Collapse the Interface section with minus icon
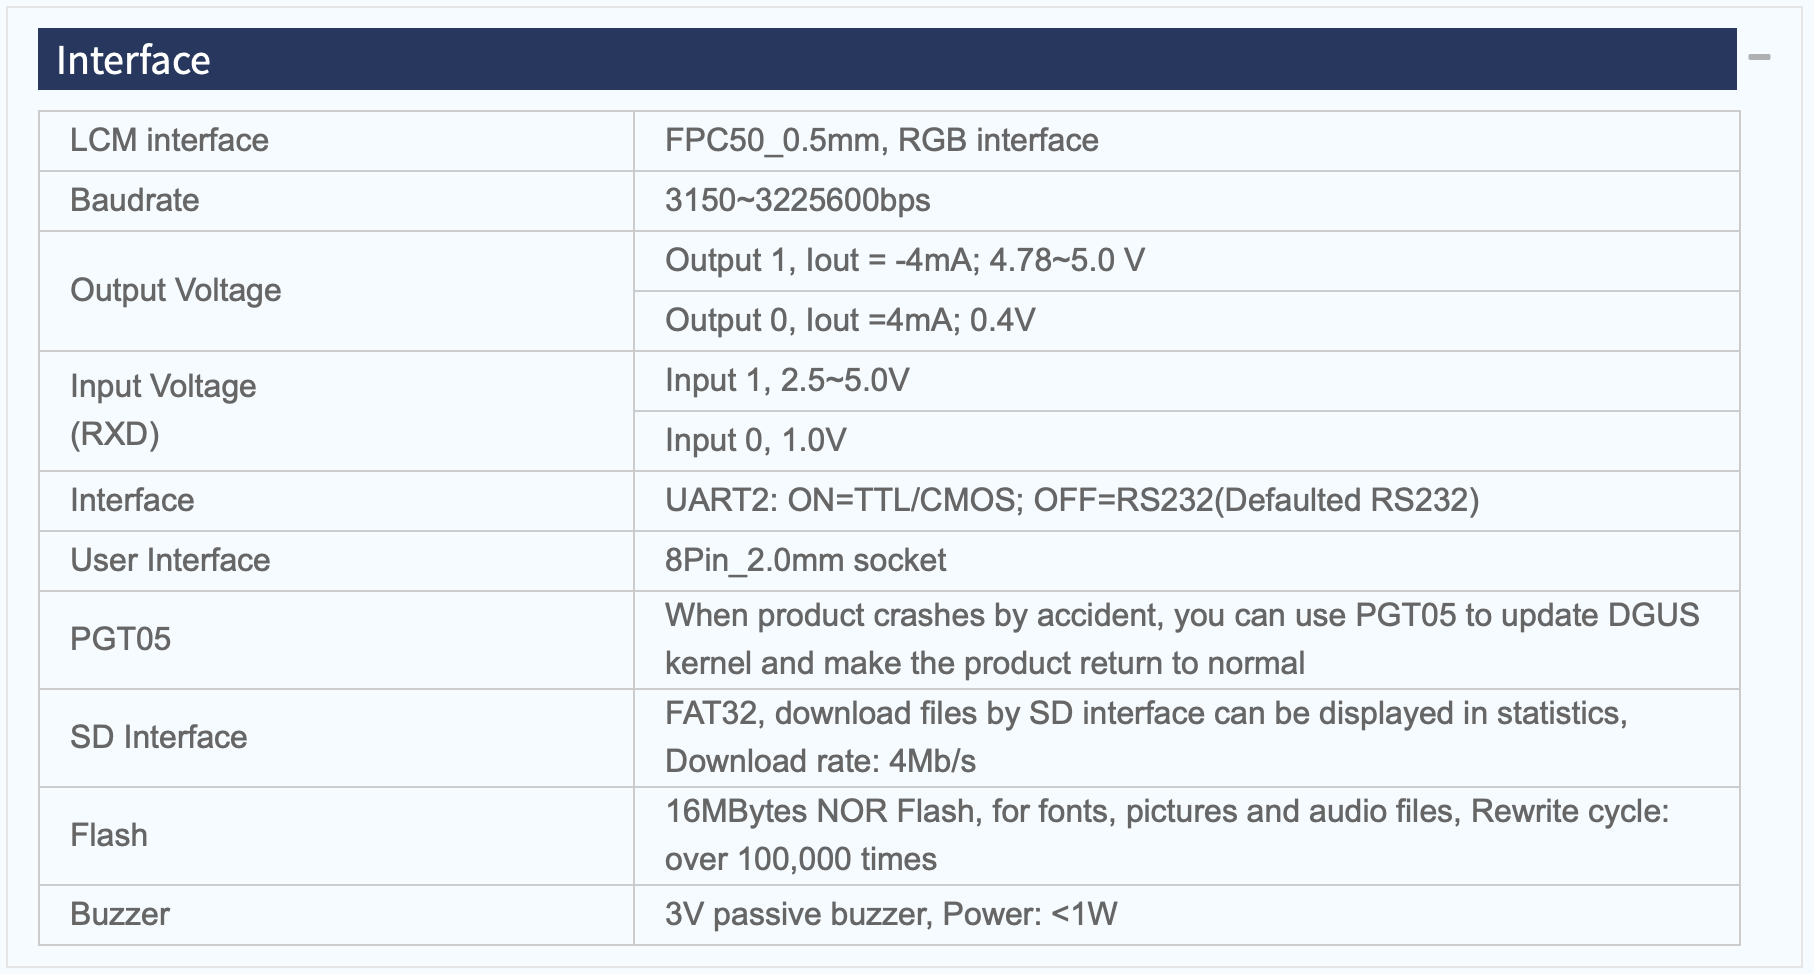This screenshot has height=974, width=1814. [x=1759, y=58]
